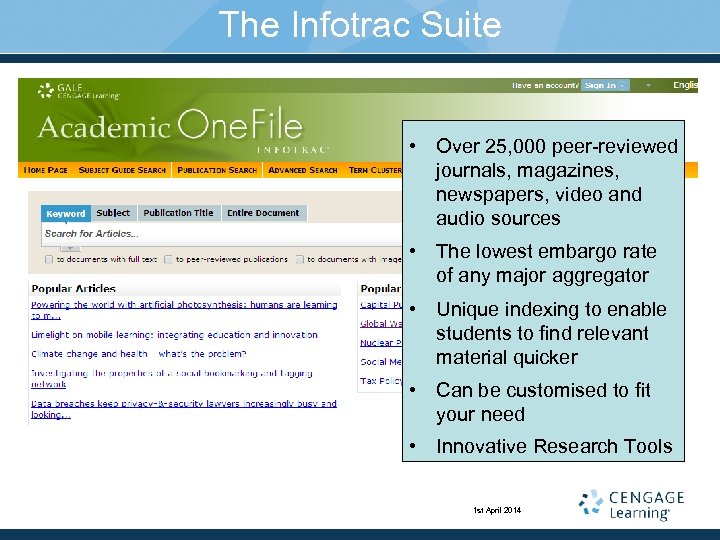Click the 1st April 2014 date text
The height and width of the screenshot is (540, 720).
click(497, 510)
